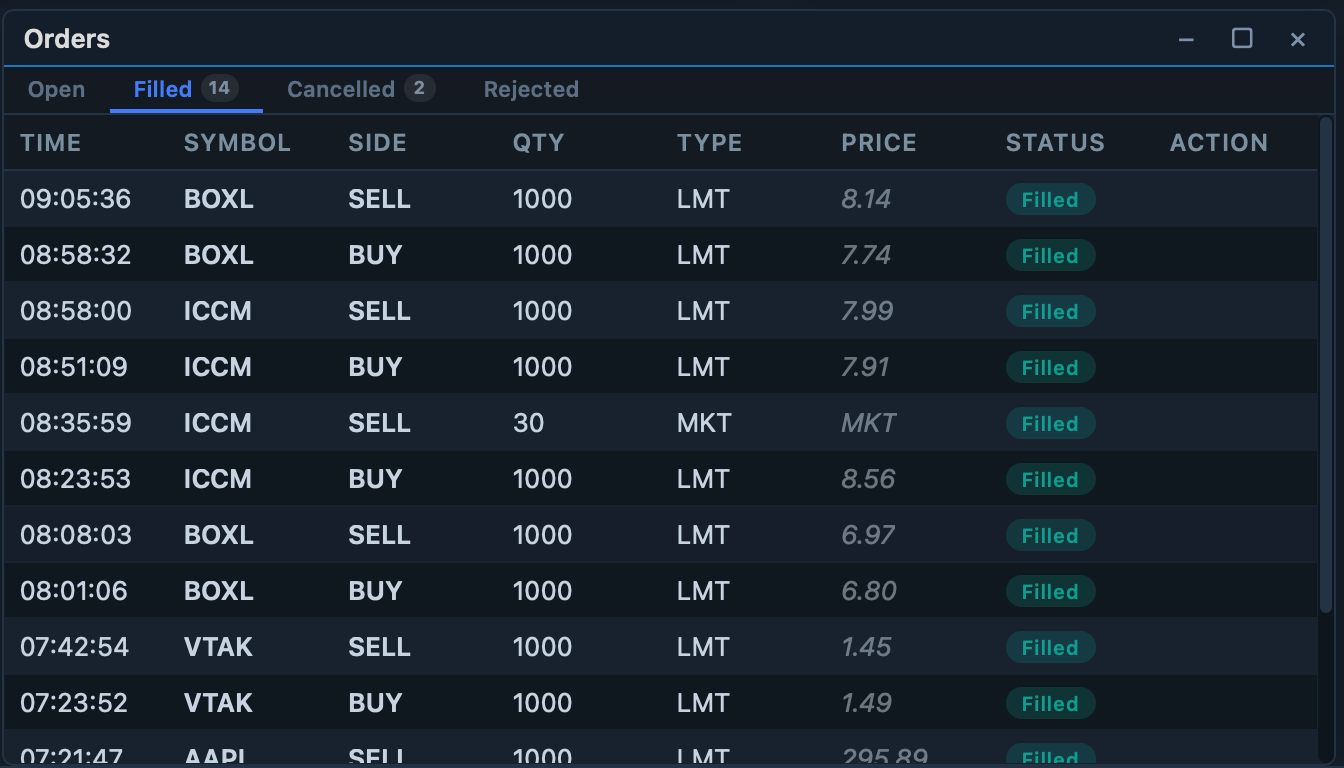Click Filled status badge in 07:42:54 row
The image size is (1344, 768).
[x=1050, y=647]
